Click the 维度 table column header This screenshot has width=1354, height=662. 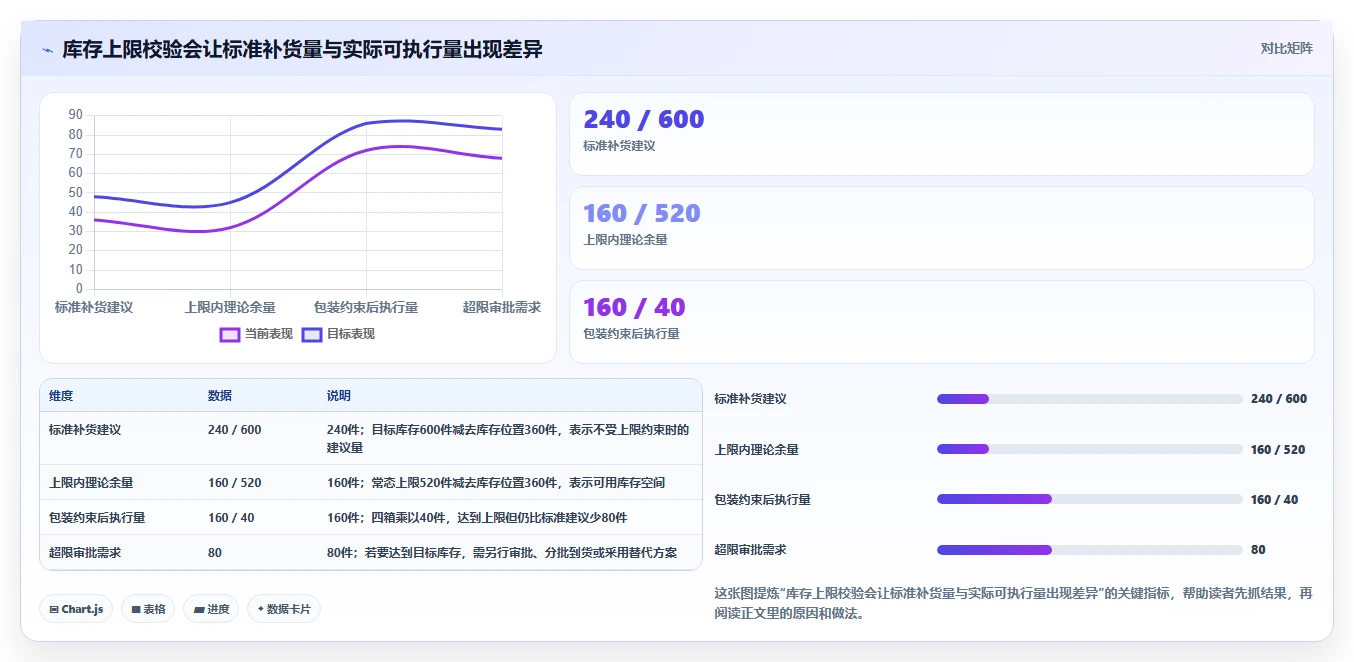(61, 396)
